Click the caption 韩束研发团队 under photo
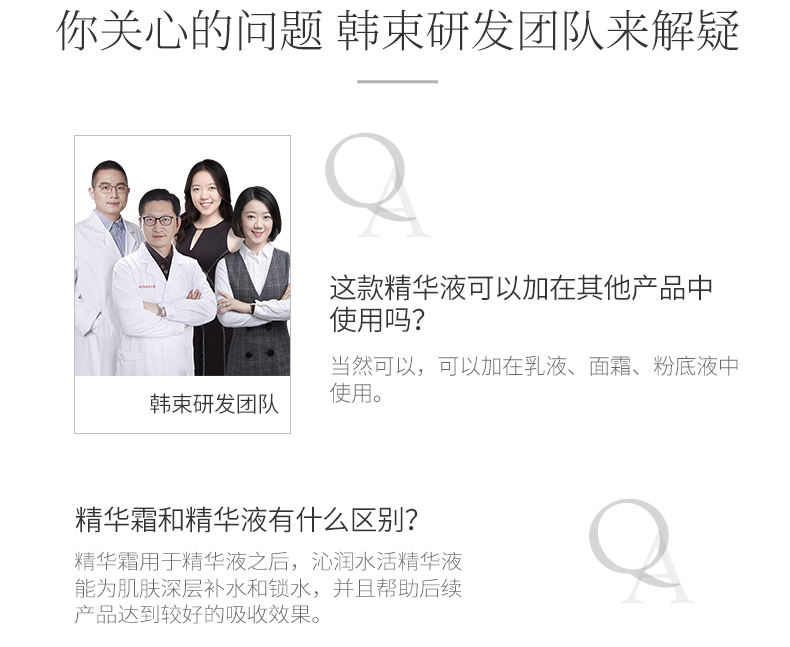790x647 pixels. (x=214, y=404)
